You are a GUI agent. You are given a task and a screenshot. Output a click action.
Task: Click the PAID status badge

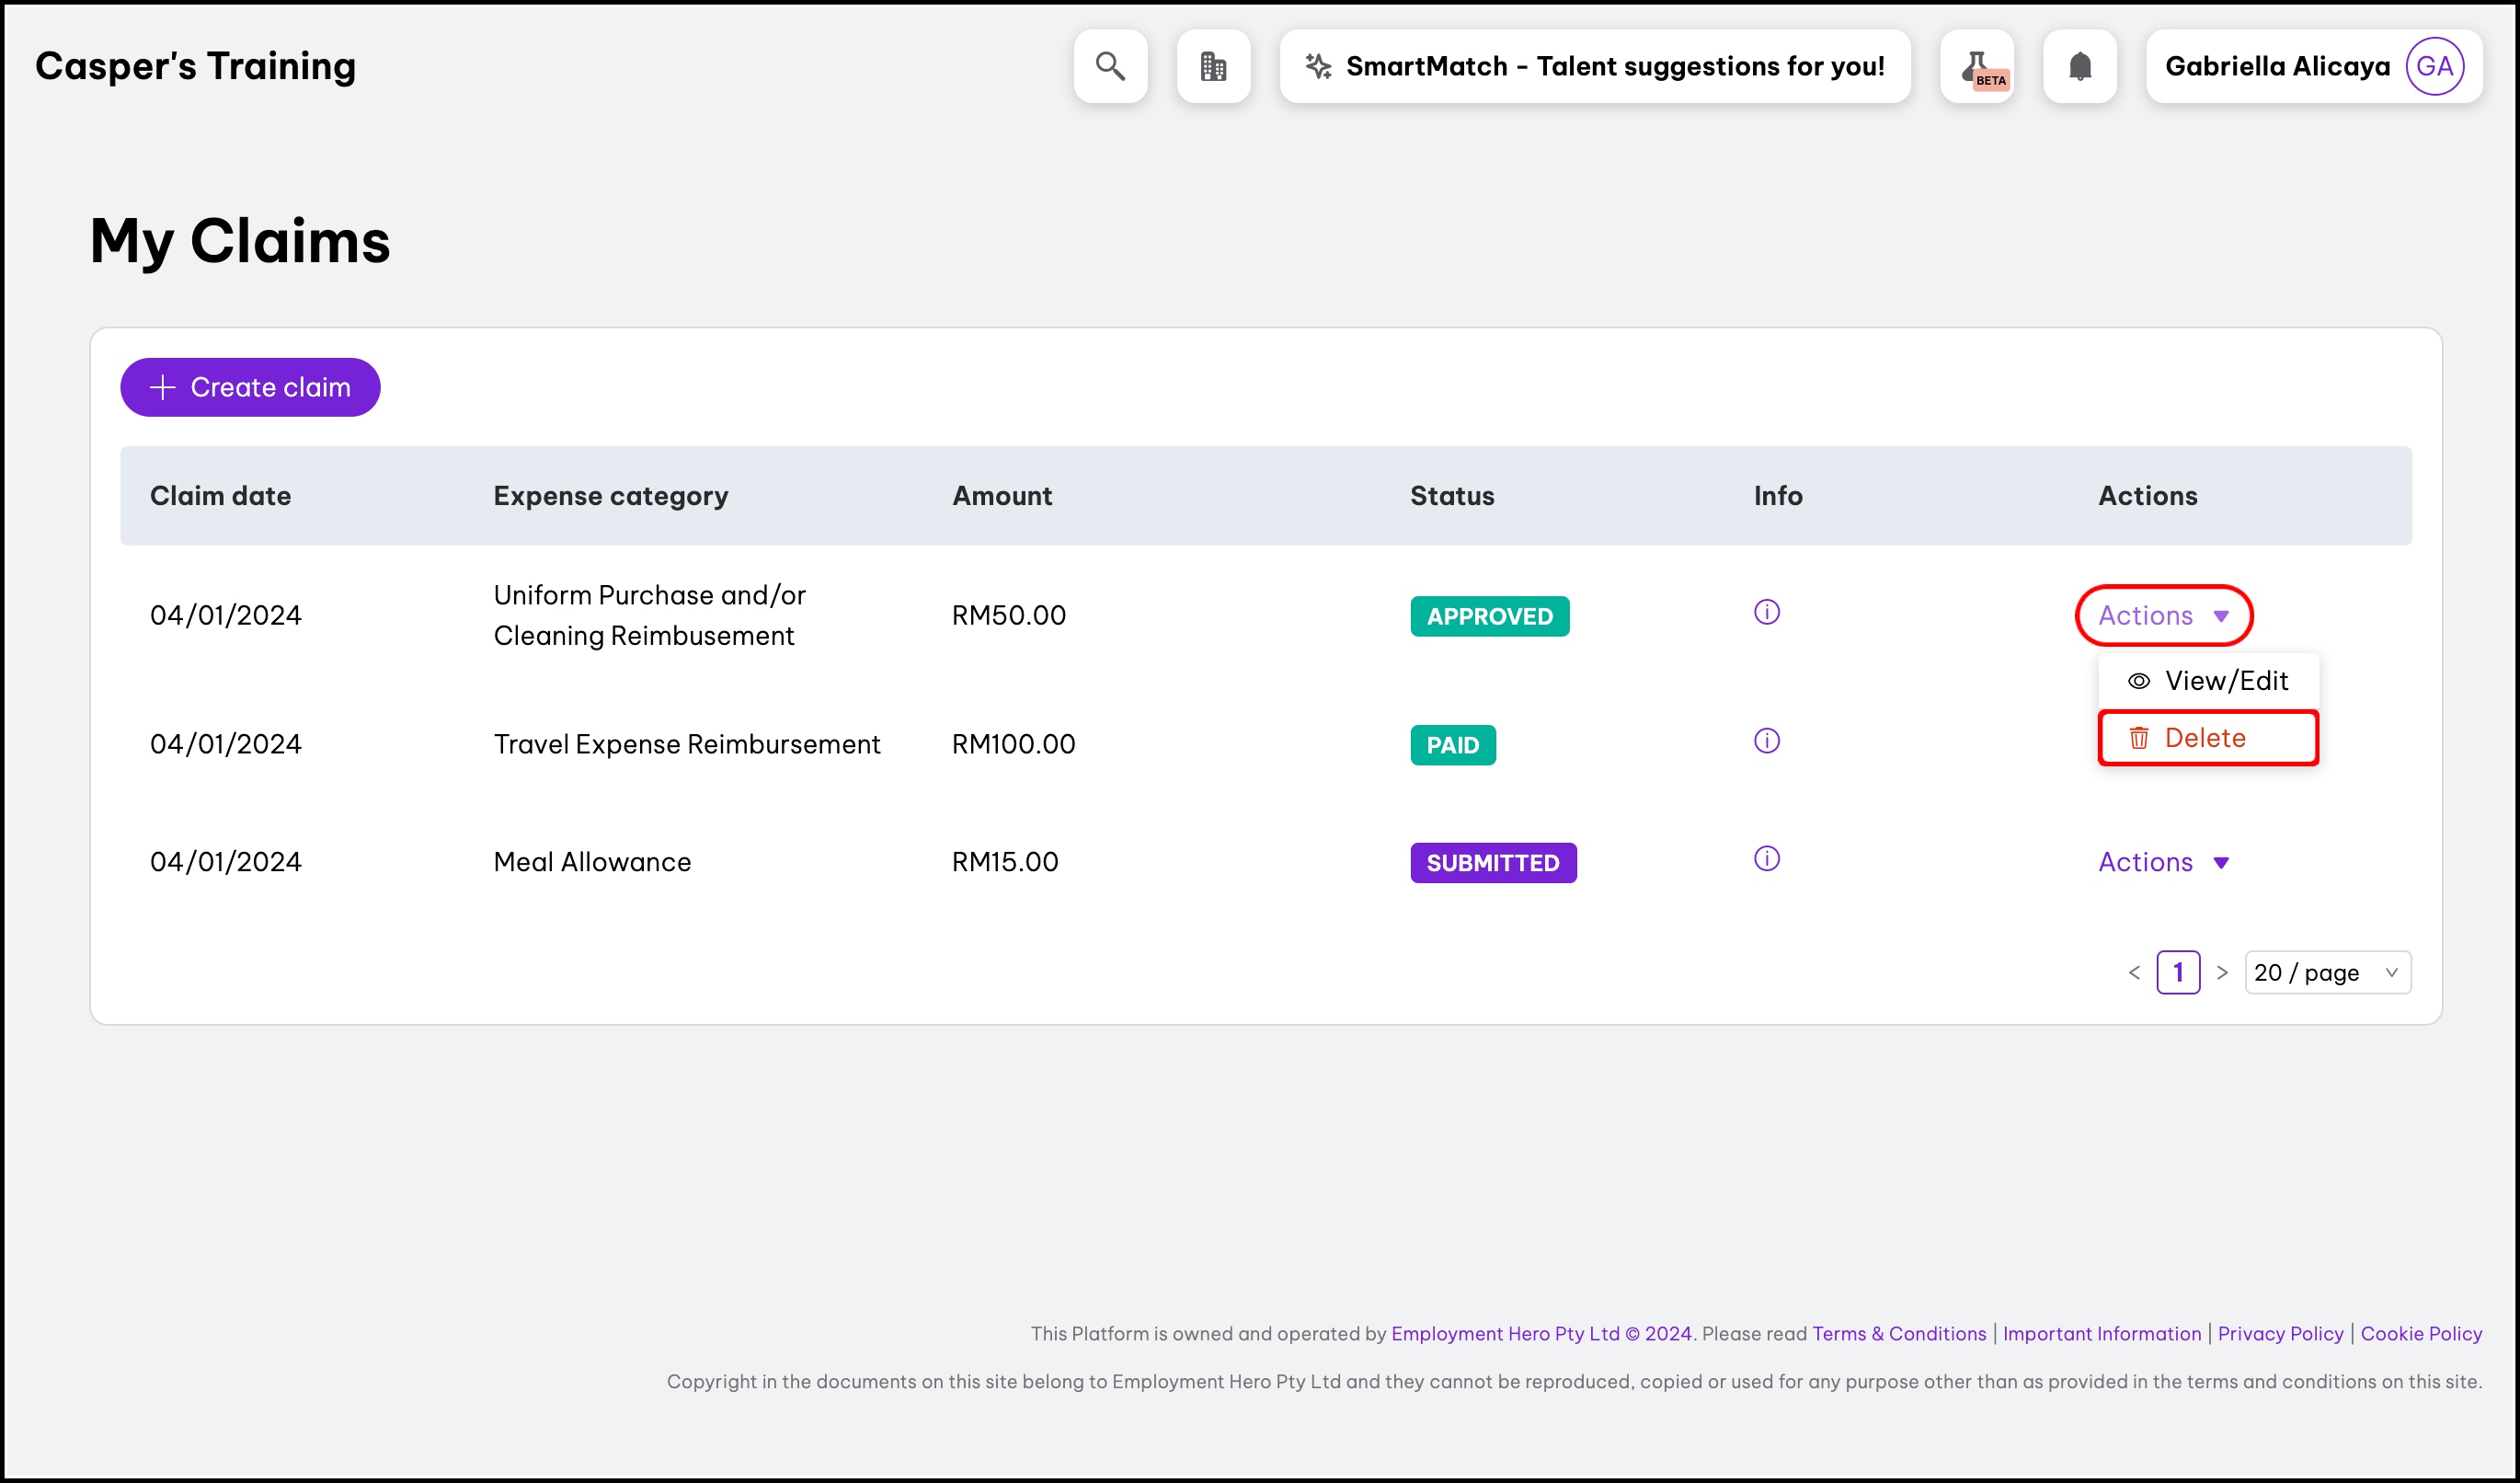[1453, 745]
